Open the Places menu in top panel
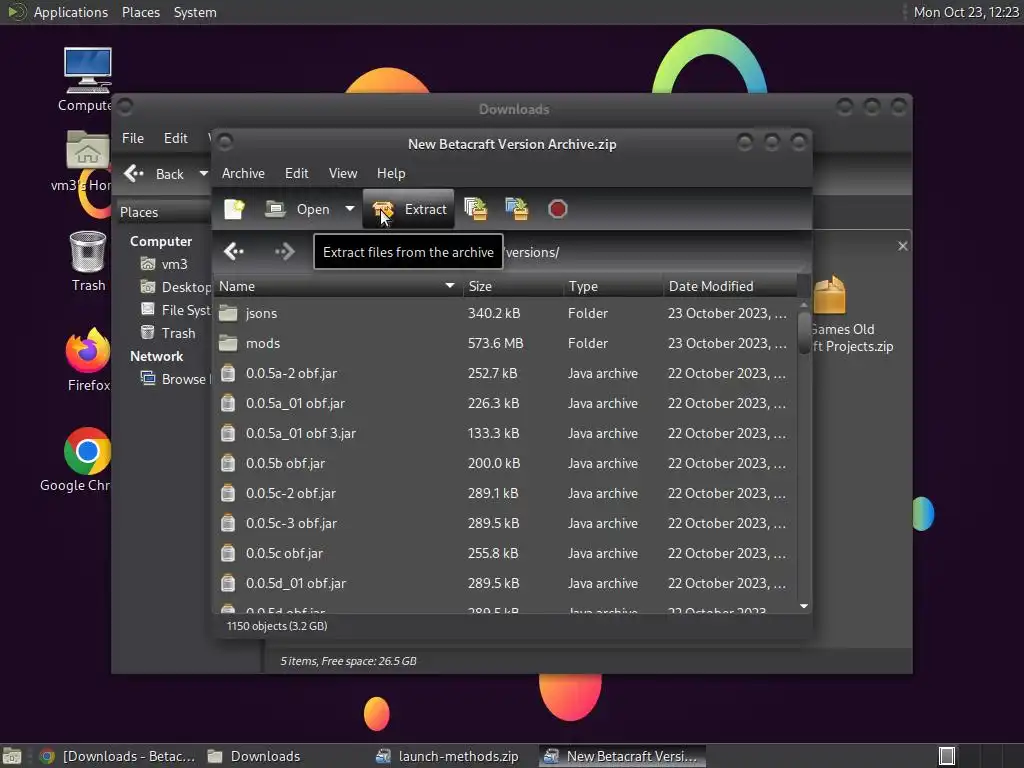 140,12
